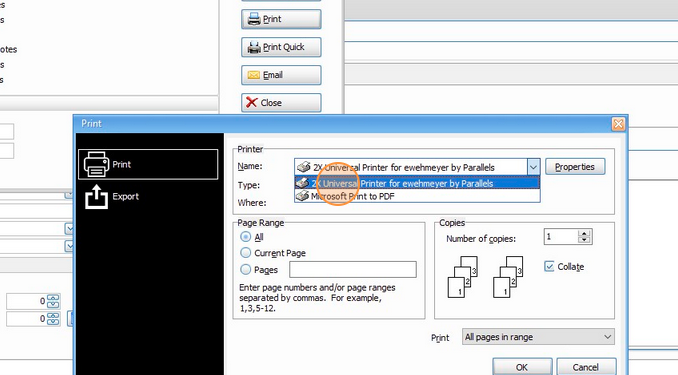This screenshot has height=375, width=678.
Task: Click the Number of copies field
Action: click(x=561, y=237)
